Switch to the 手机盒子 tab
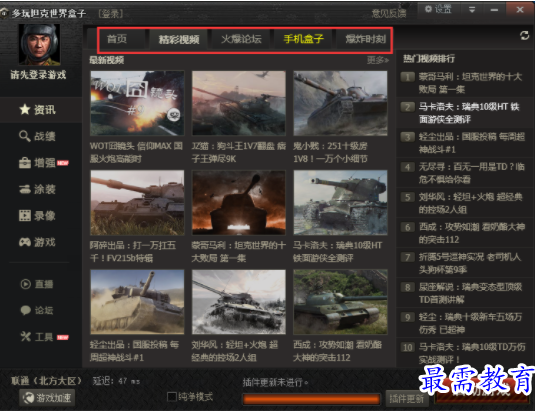 303,39
